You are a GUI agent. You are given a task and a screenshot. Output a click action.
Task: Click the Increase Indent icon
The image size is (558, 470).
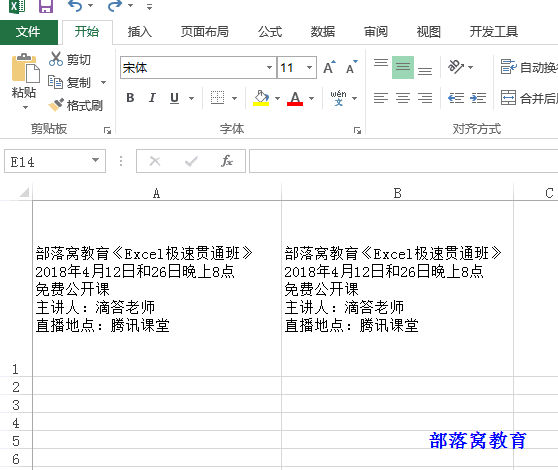point(478,98)
